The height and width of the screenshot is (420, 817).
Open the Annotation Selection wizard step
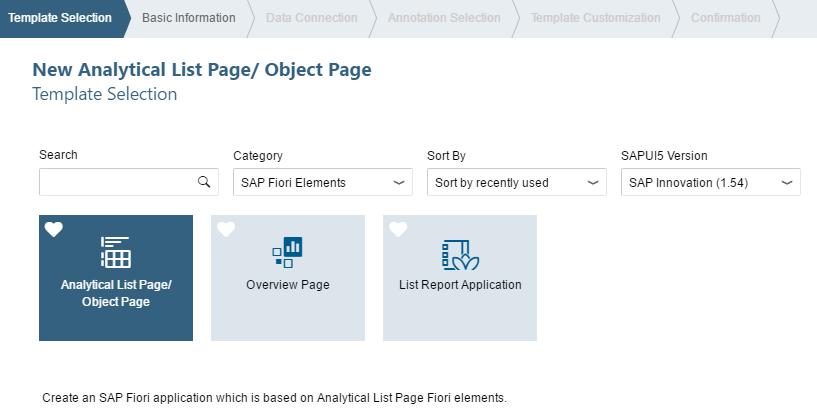[x=444, y=18]
